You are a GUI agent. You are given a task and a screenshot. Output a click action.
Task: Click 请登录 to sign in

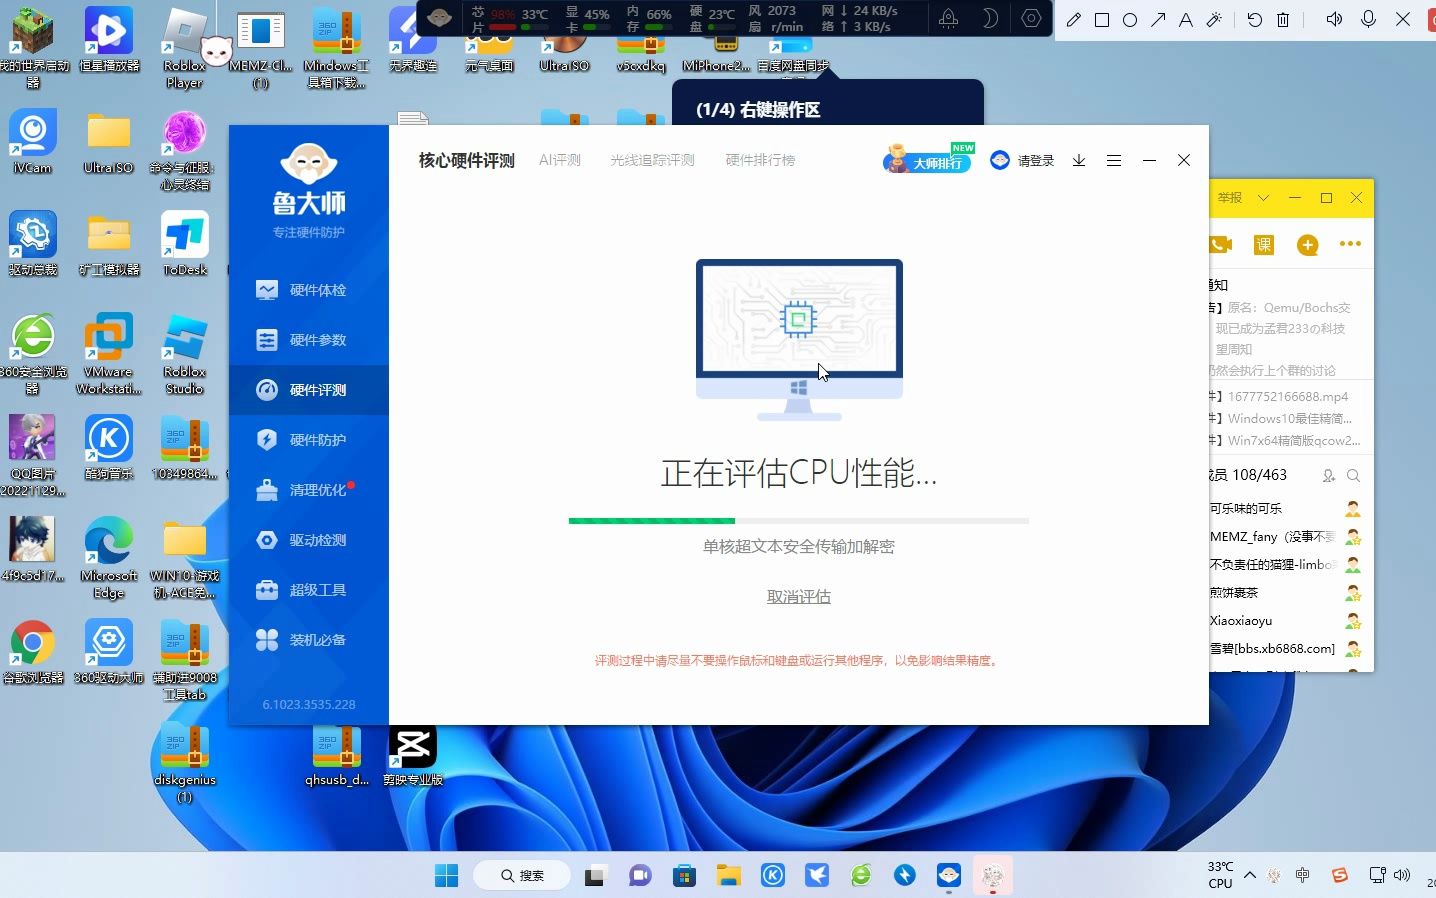coord(1022,160)
